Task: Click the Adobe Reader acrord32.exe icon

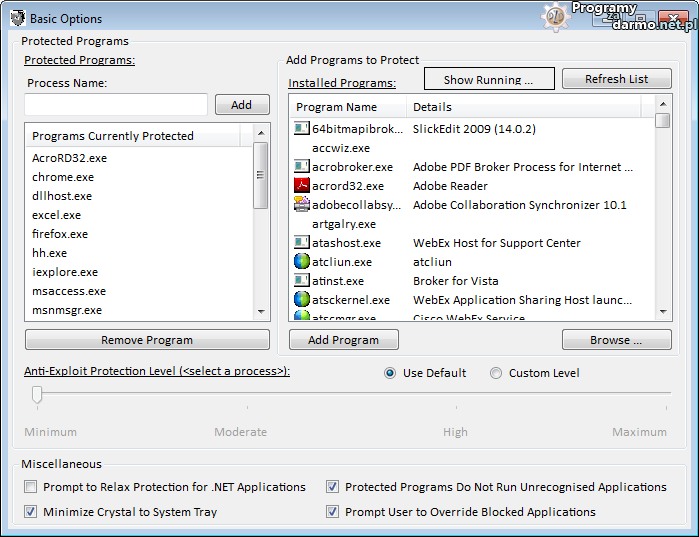Action: (x=302, y=186)
